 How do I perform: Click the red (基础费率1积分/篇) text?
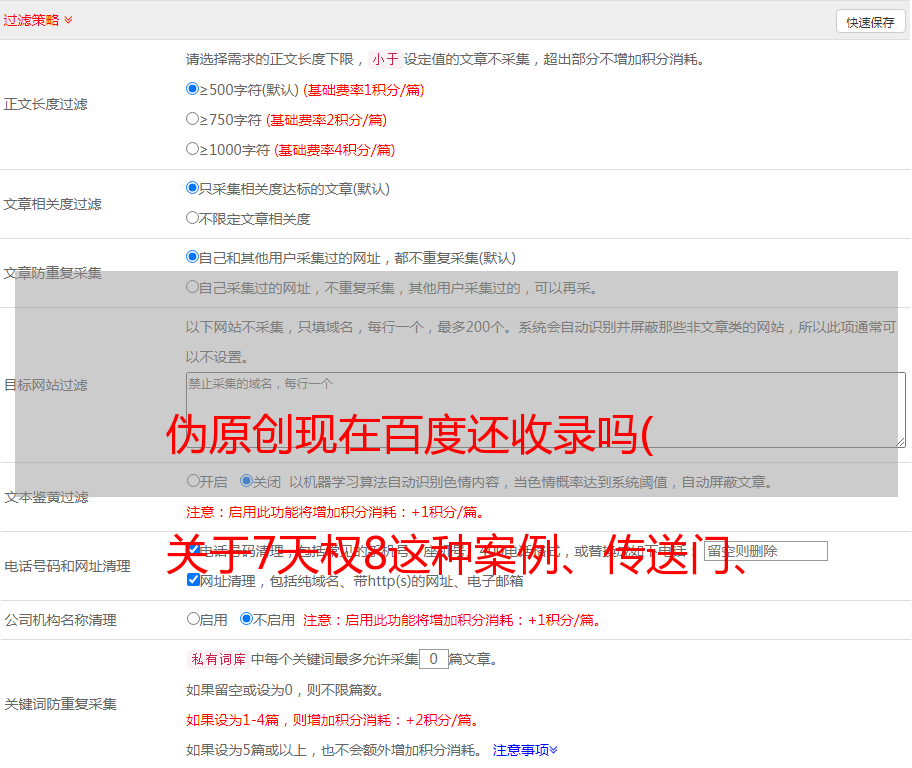pyautogui.click(x=364, y=90)
